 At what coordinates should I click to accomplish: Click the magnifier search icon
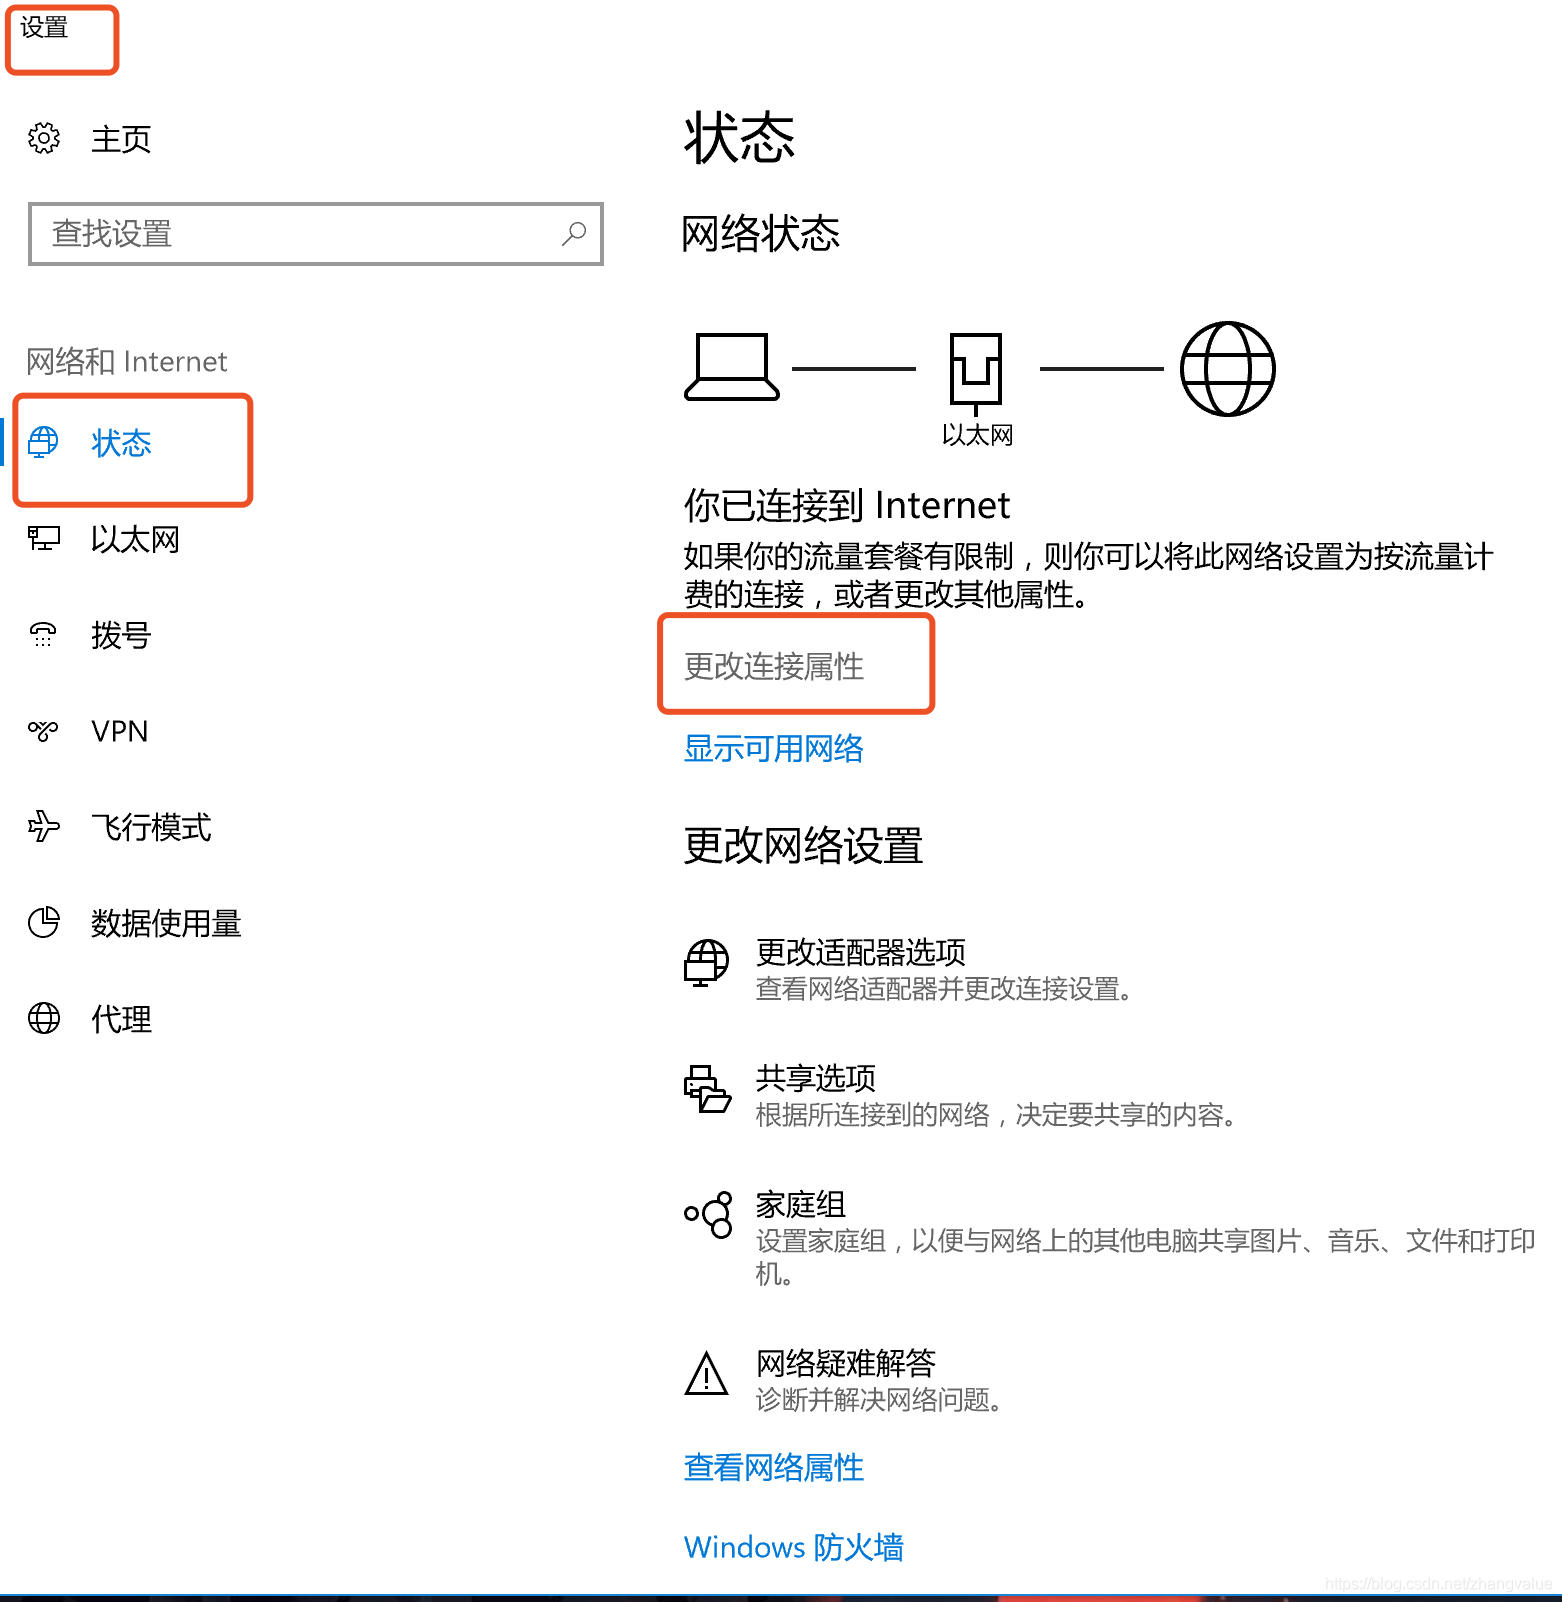click(574, 234)
